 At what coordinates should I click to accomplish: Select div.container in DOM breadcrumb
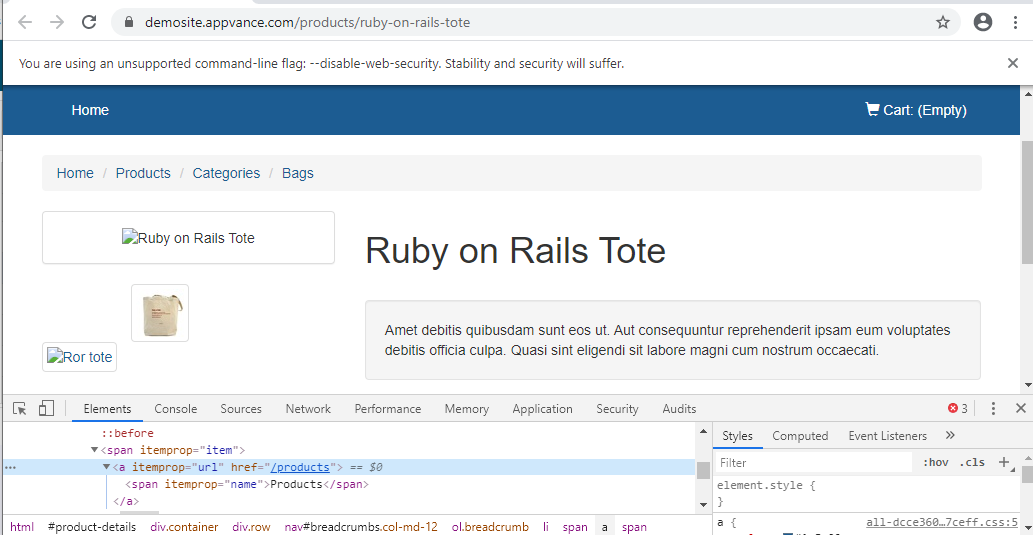[184, 527]
